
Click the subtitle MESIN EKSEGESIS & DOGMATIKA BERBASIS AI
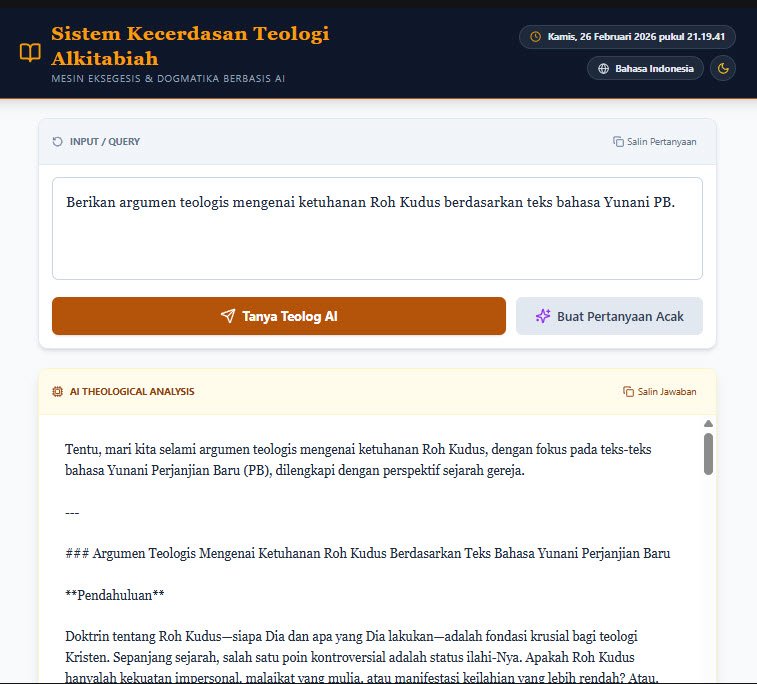click(168, 79)
